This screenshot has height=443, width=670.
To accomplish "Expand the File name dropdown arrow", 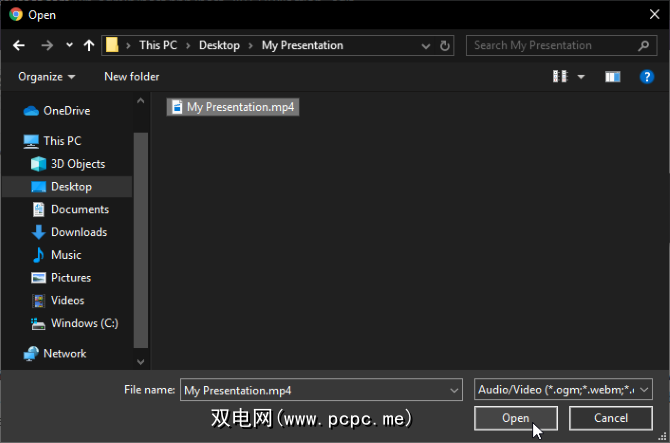I will coord(454,390).
